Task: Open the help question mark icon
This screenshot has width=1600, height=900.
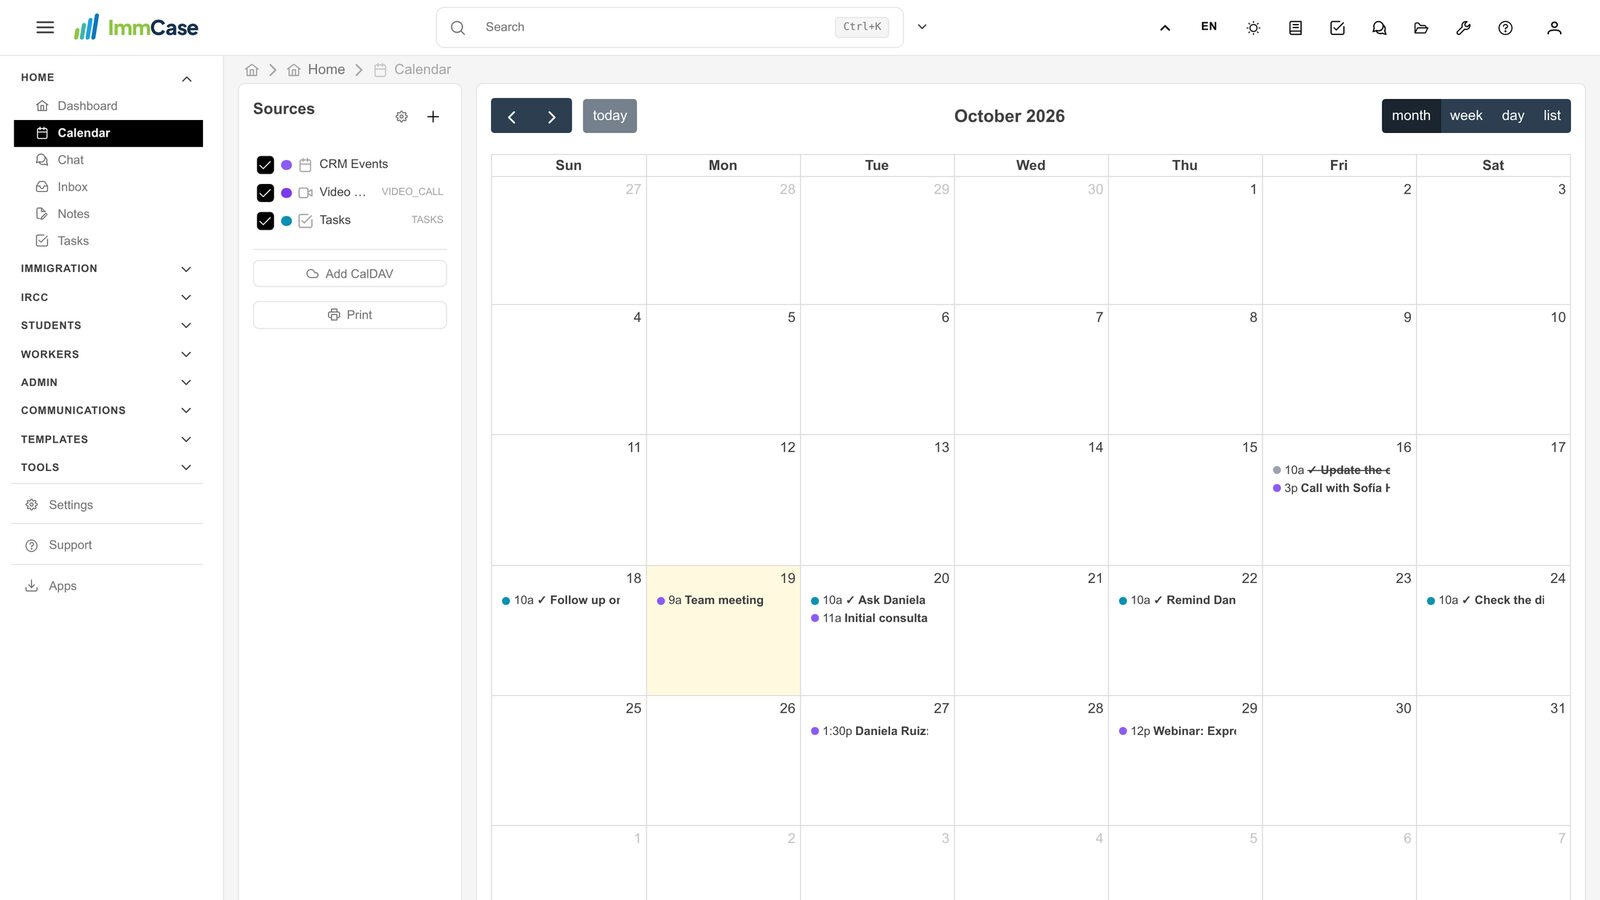Action: click(x=1505, y=28)
